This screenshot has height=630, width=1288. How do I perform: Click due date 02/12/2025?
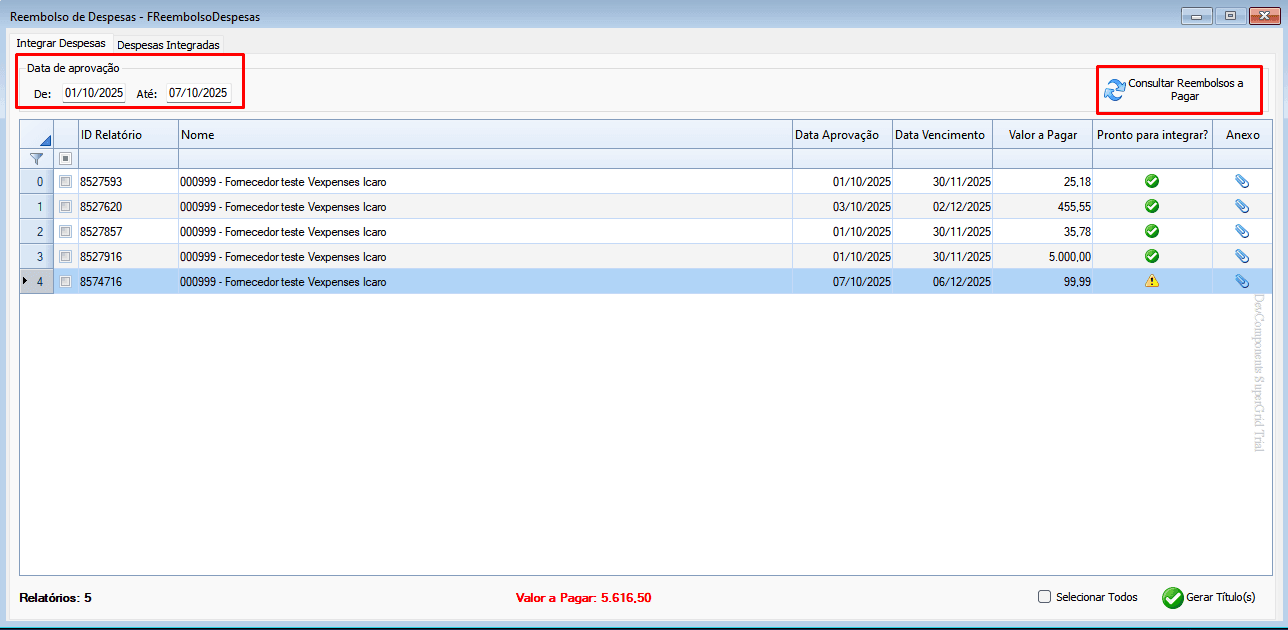click(942, 206)
